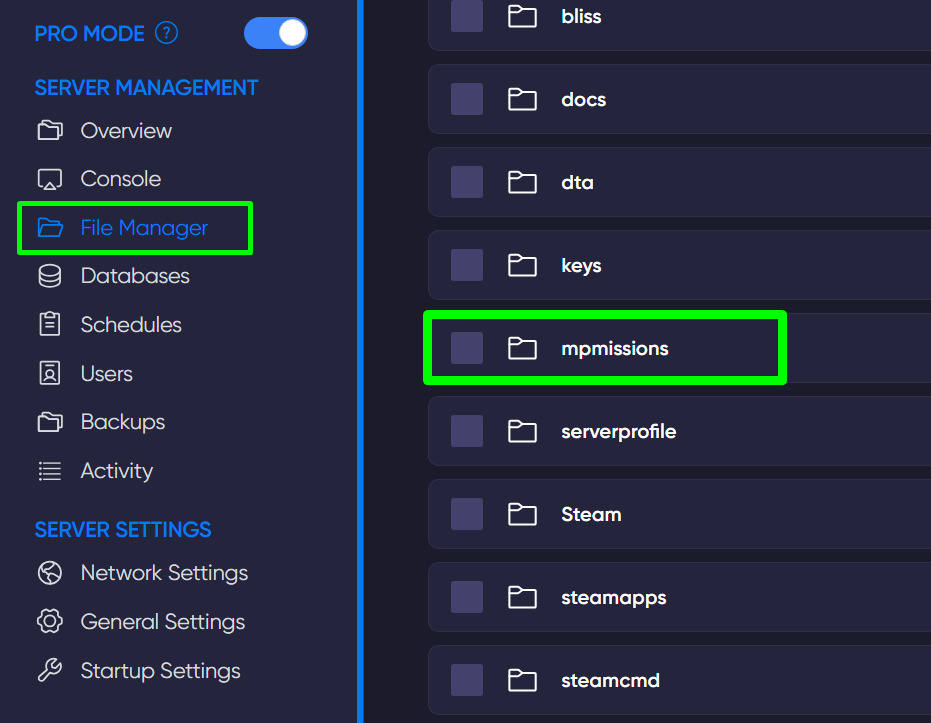Open Network Settings
931x723 pixels.
coord(164,573)
